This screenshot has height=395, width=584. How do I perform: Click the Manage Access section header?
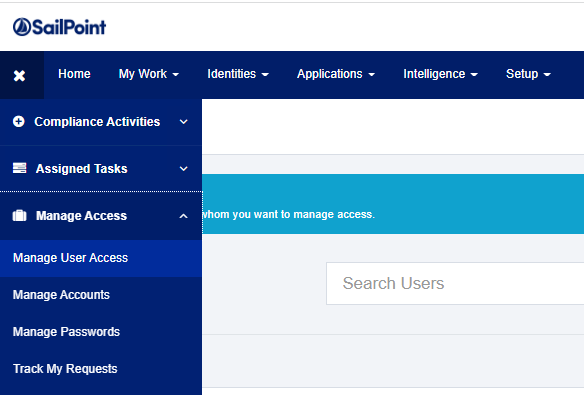point(101,216)
